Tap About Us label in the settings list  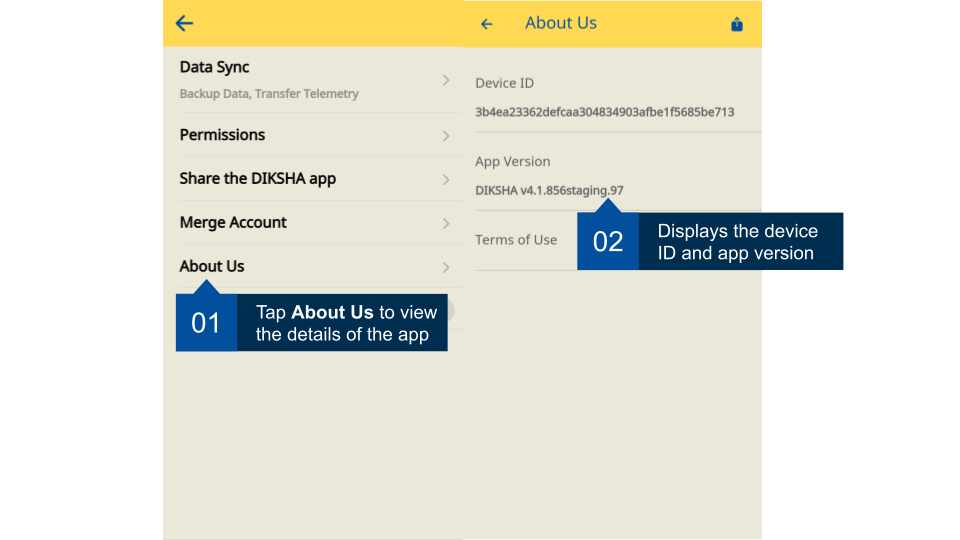[212, 267]
